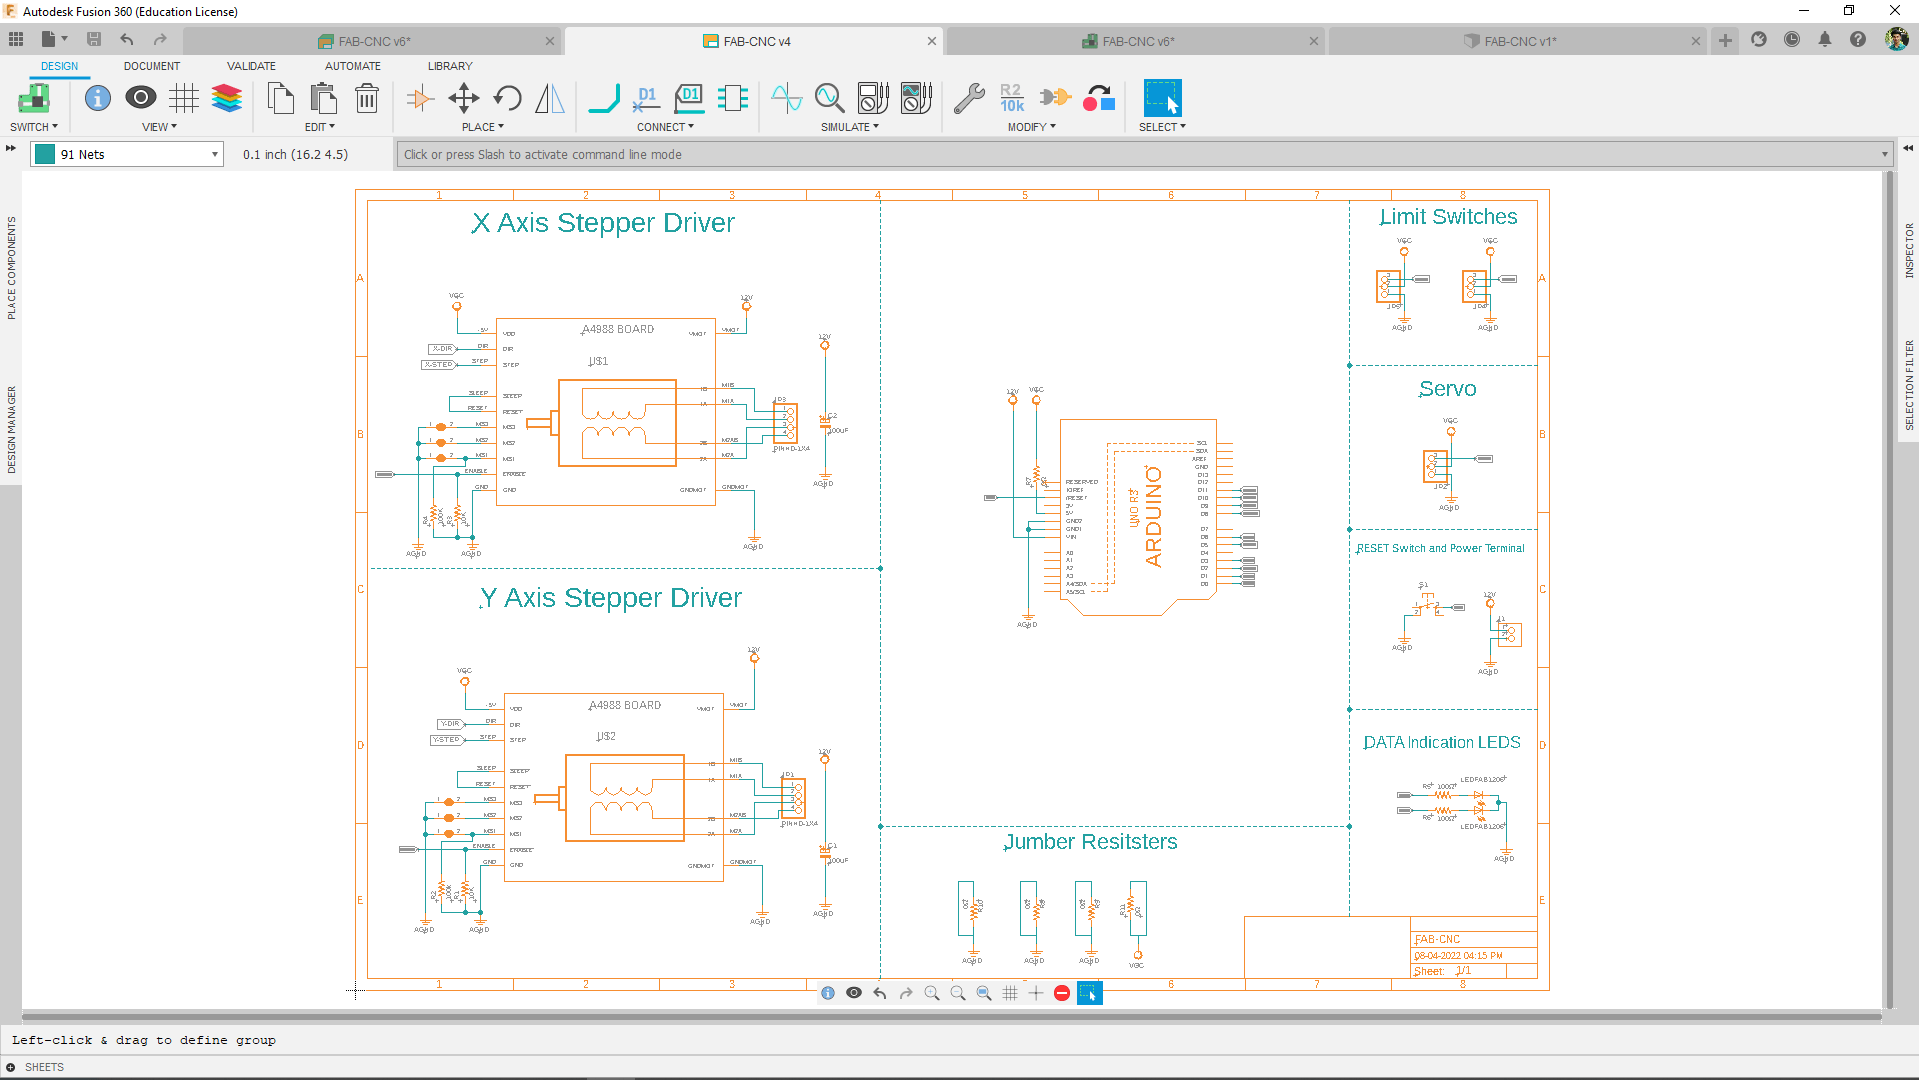
Task: Click the Switch to PCB icon
Action: (34, 98)
